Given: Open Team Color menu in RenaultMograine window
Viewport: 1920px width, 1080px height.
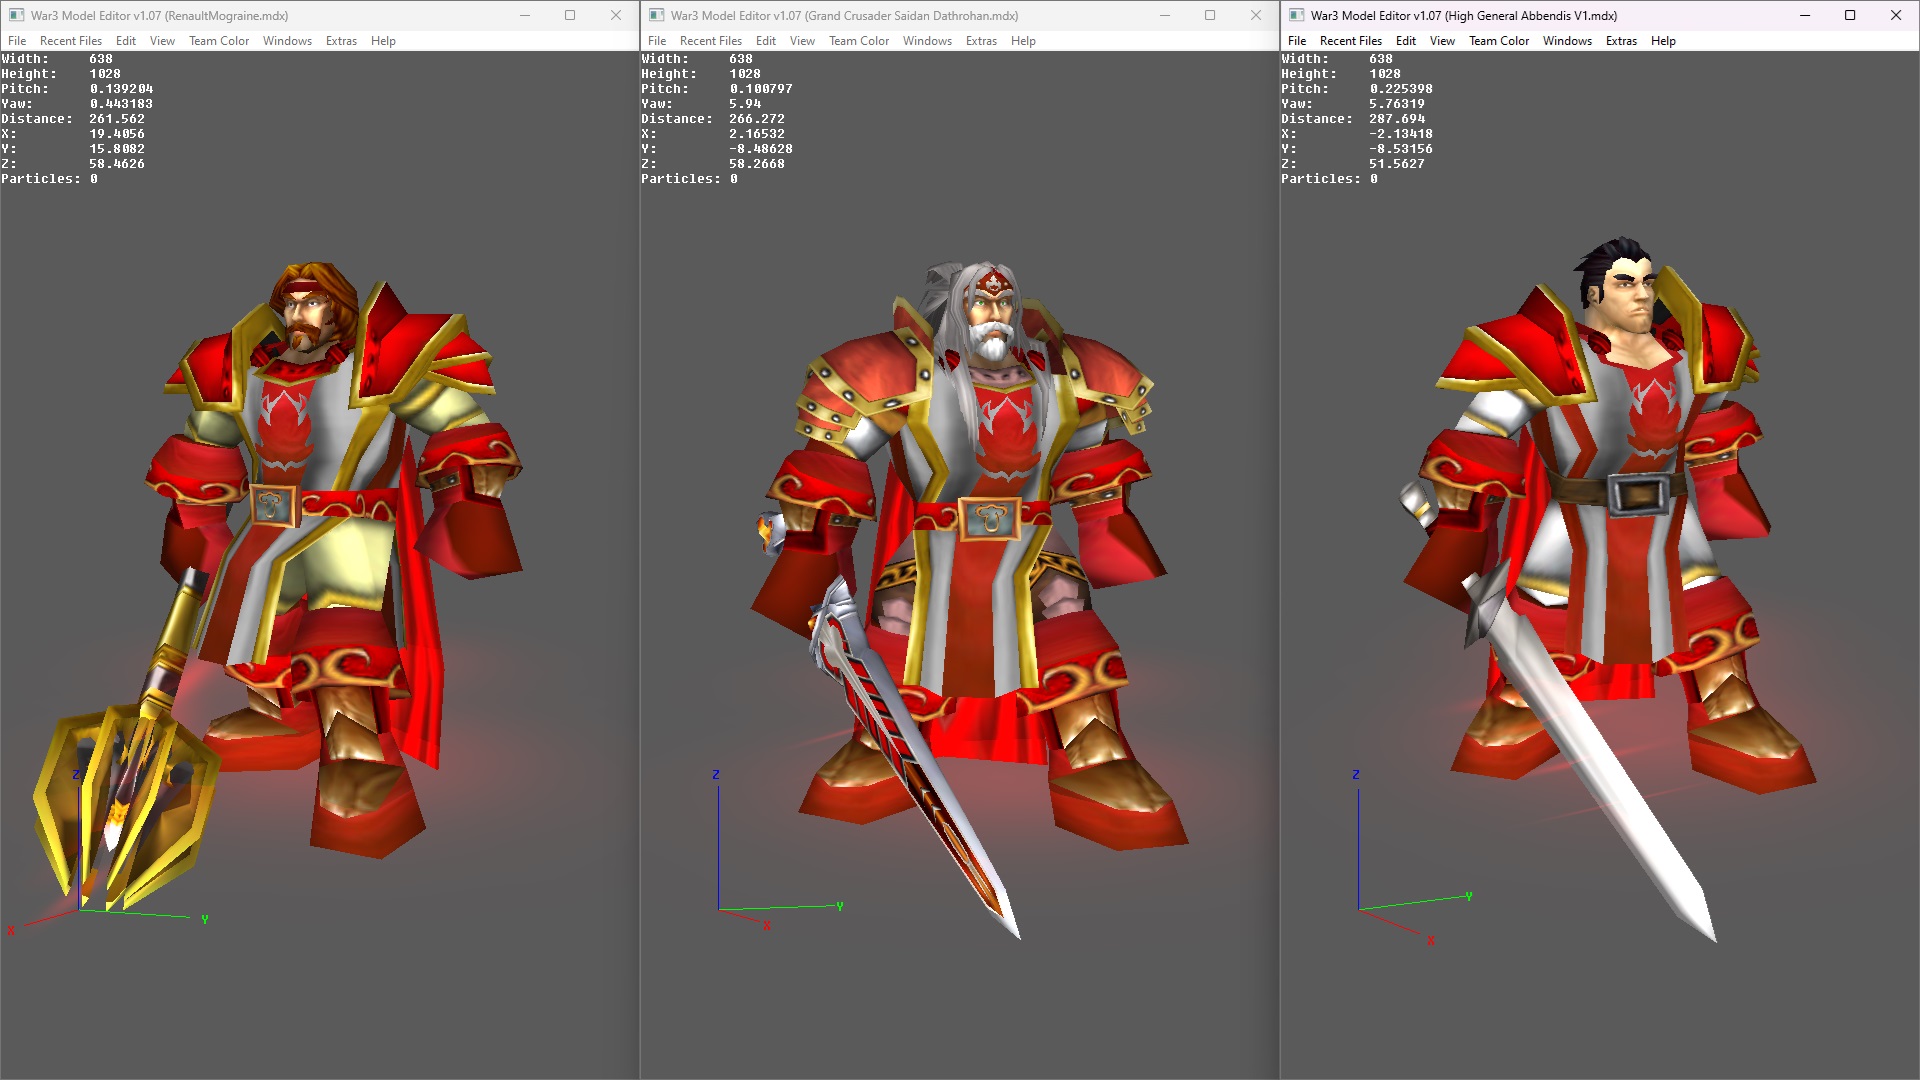Looking at the screenshot, I should coord(219,41).
